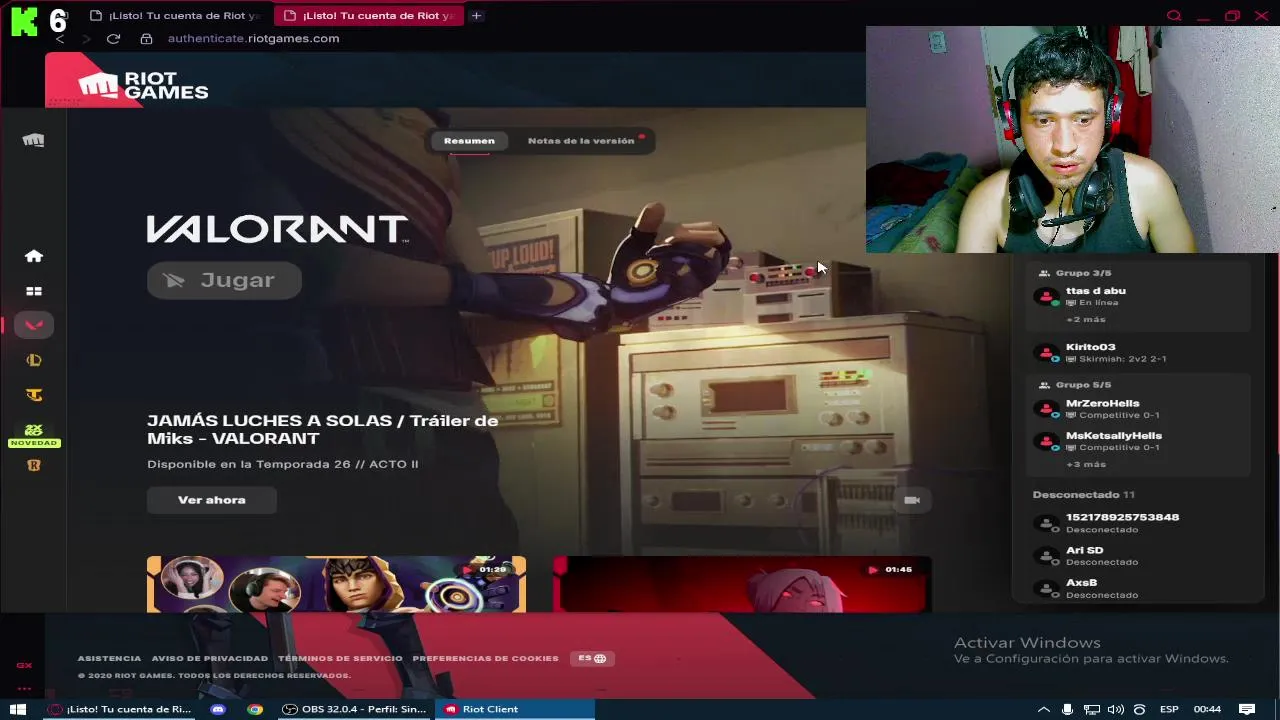
Task: Select friend Kirito03
Action: tap(1140, 352)
